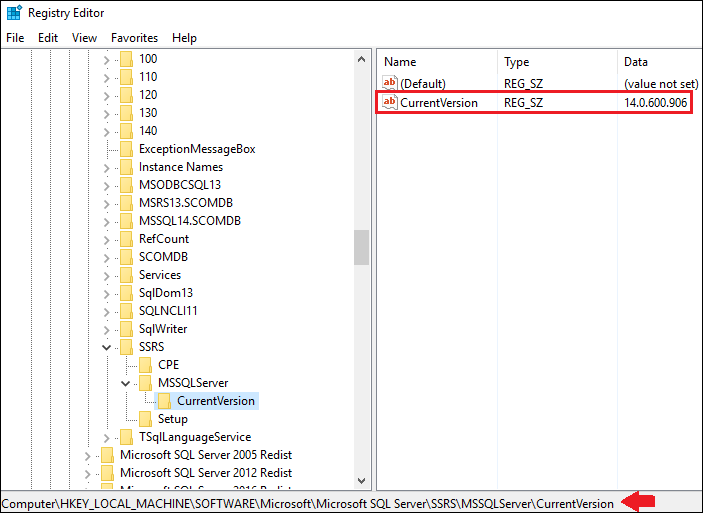Click the MSSQLServer folder icon
Viewport: 703px width, 513px height.
click(145, 383)
